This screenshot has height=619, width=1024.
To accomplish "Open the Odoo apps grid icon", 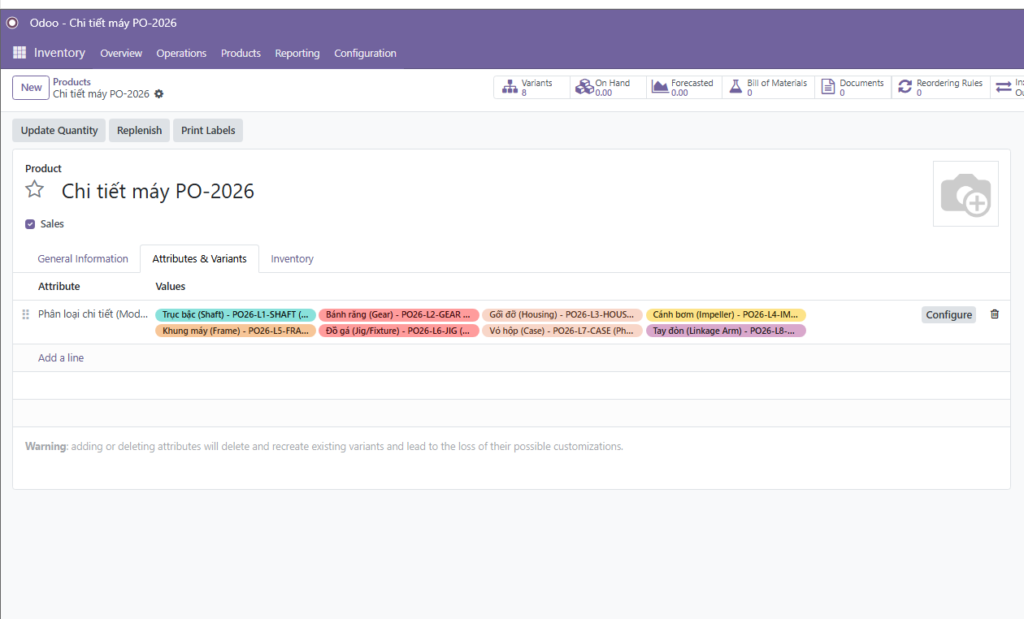I will pos(19,53).
